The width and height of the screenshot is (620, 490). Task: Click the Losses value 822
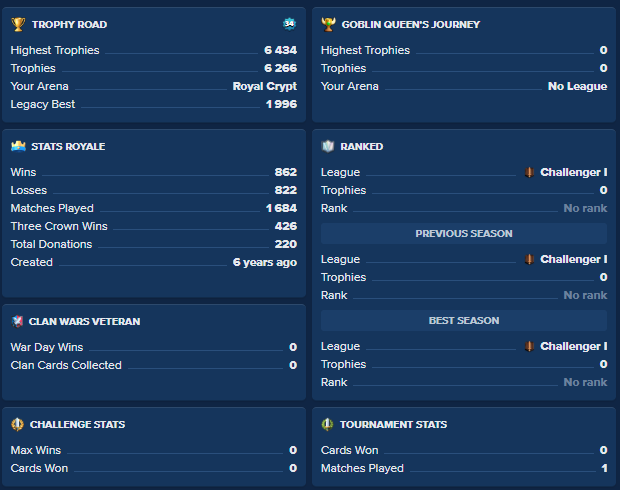click(286, 190)
